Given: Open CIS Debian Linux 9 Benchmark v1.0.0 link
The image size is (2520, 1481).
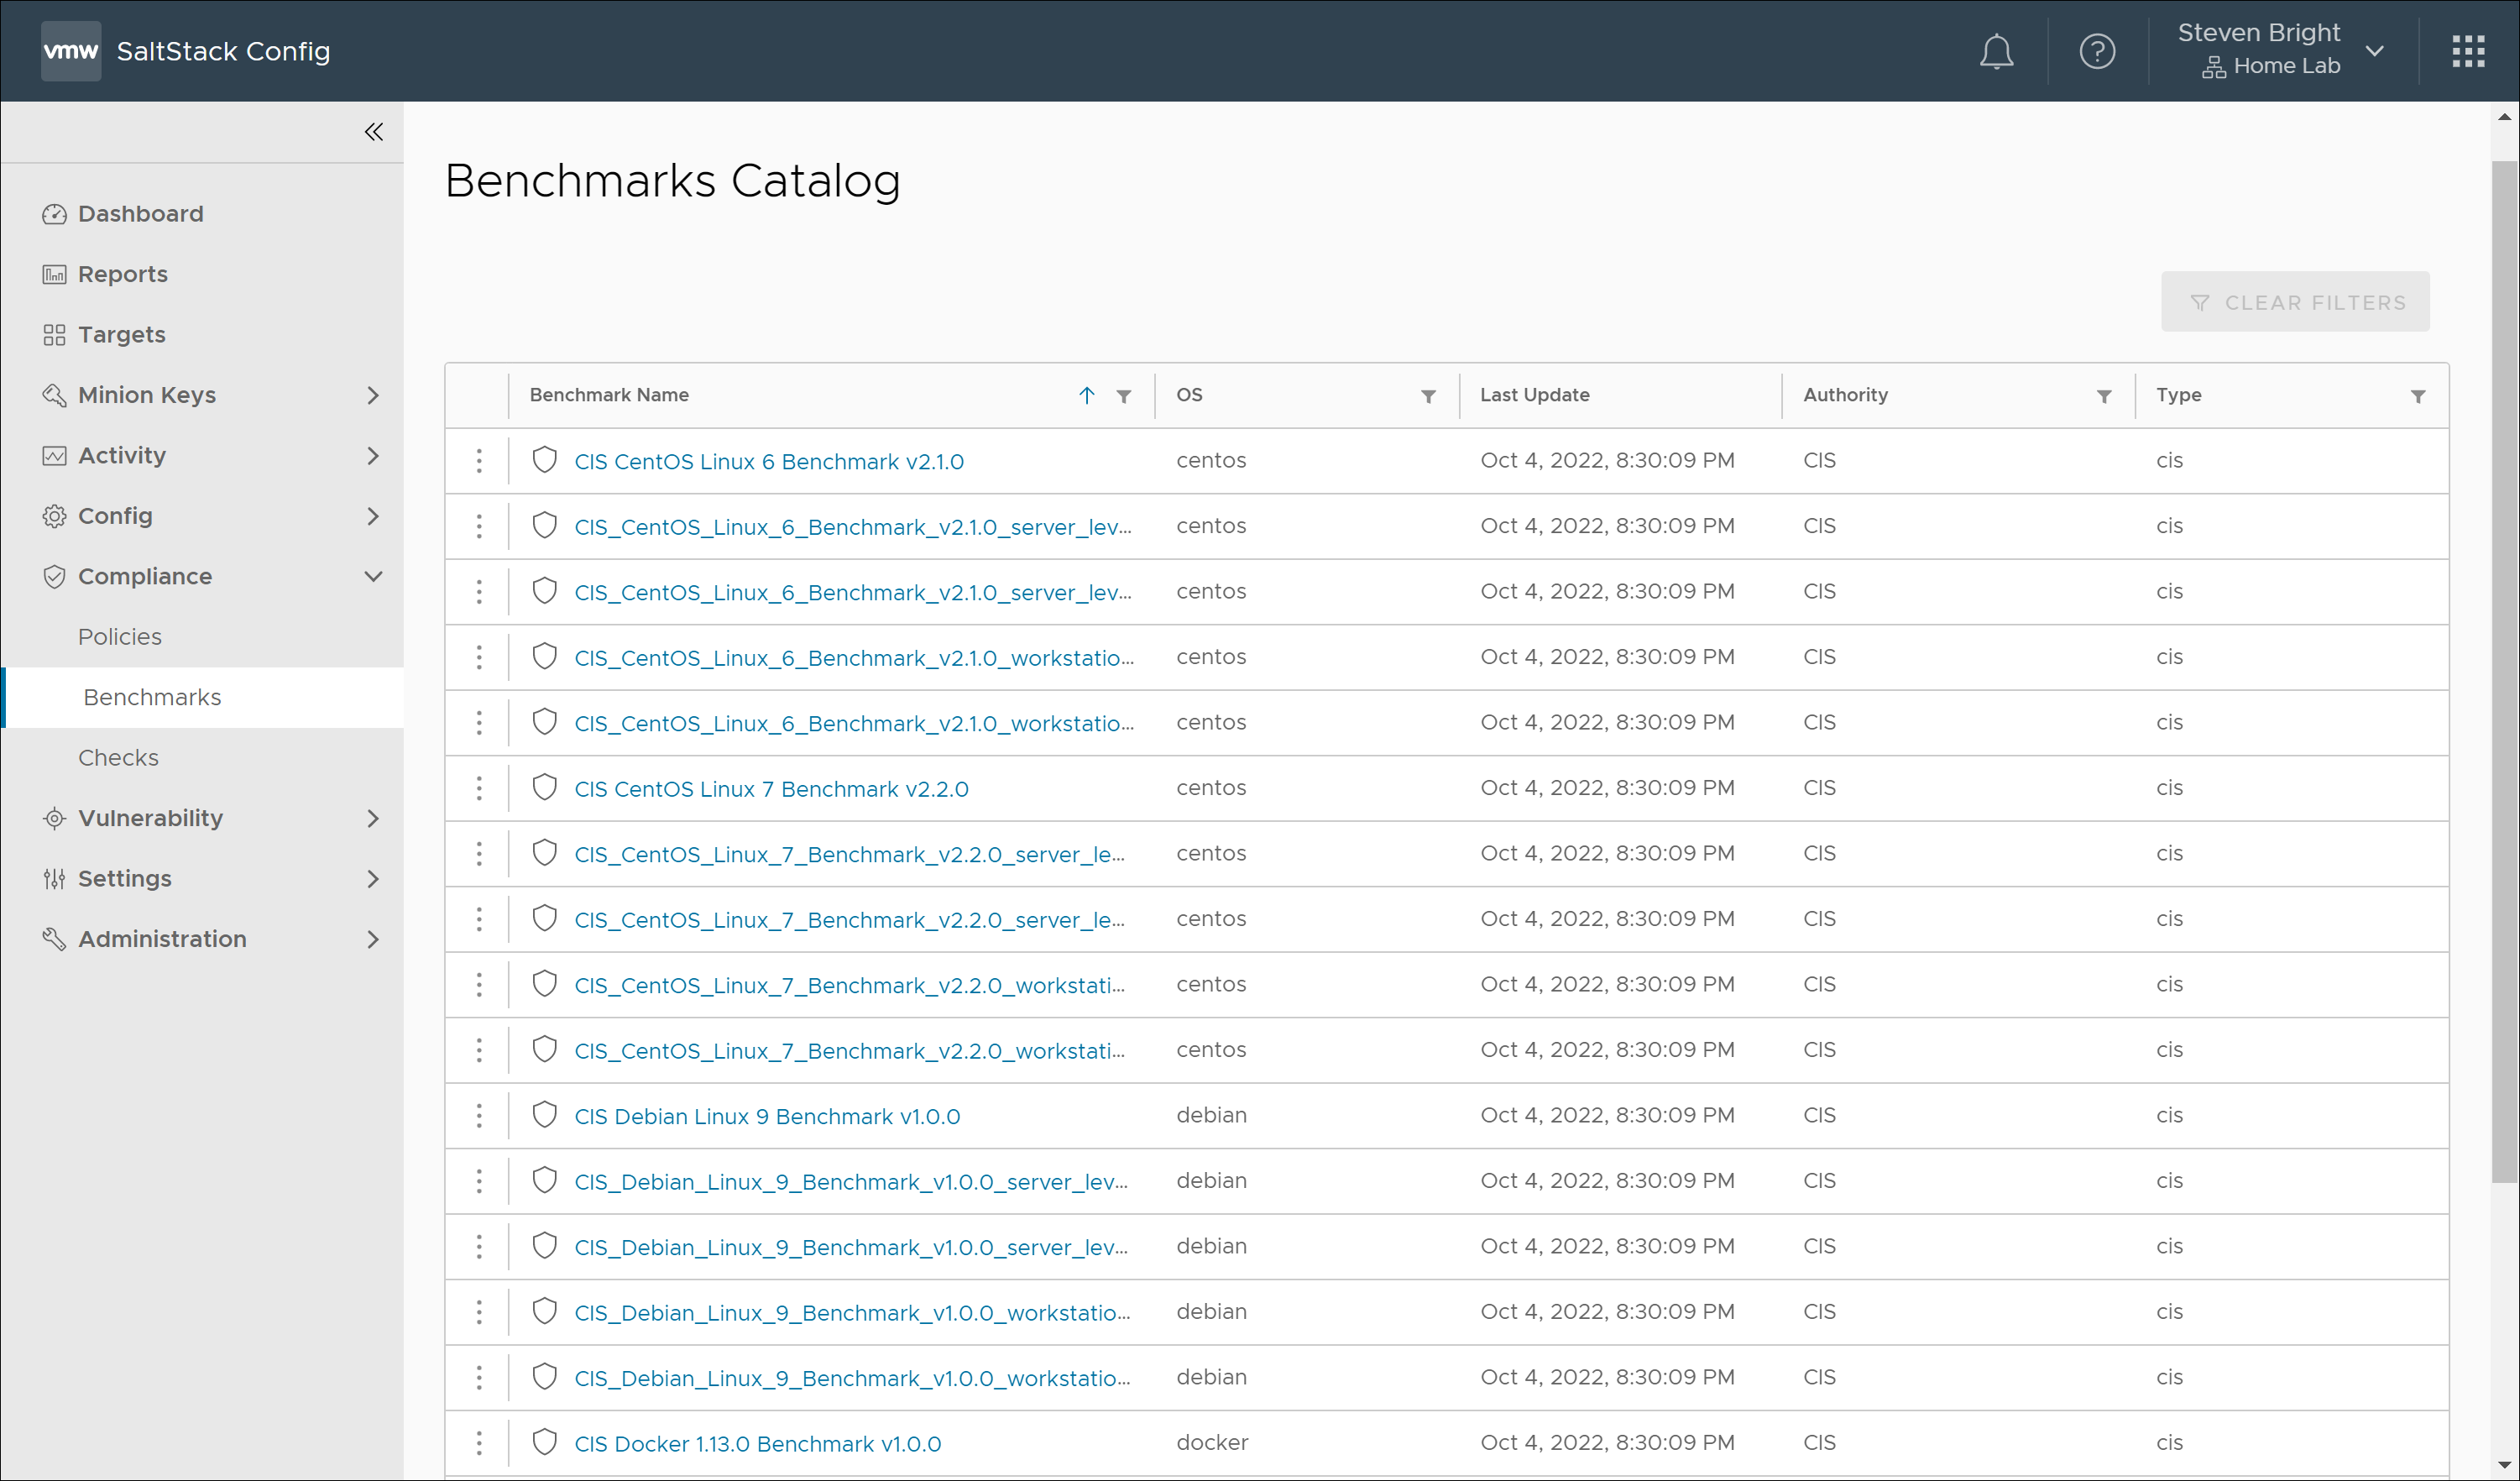Looking at the screenshot, I should tap(766, 1116).
